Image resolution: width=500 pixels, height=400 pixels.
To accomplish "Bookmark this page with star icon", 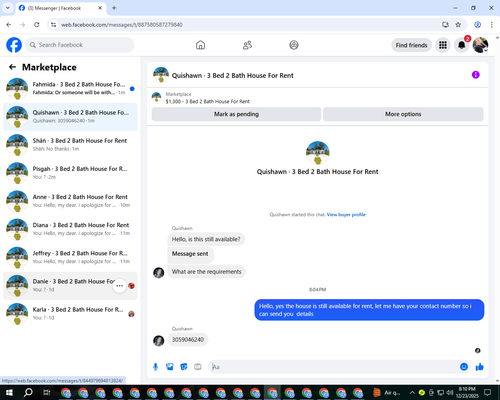I will pyautogui.click(x=458, y=25).
